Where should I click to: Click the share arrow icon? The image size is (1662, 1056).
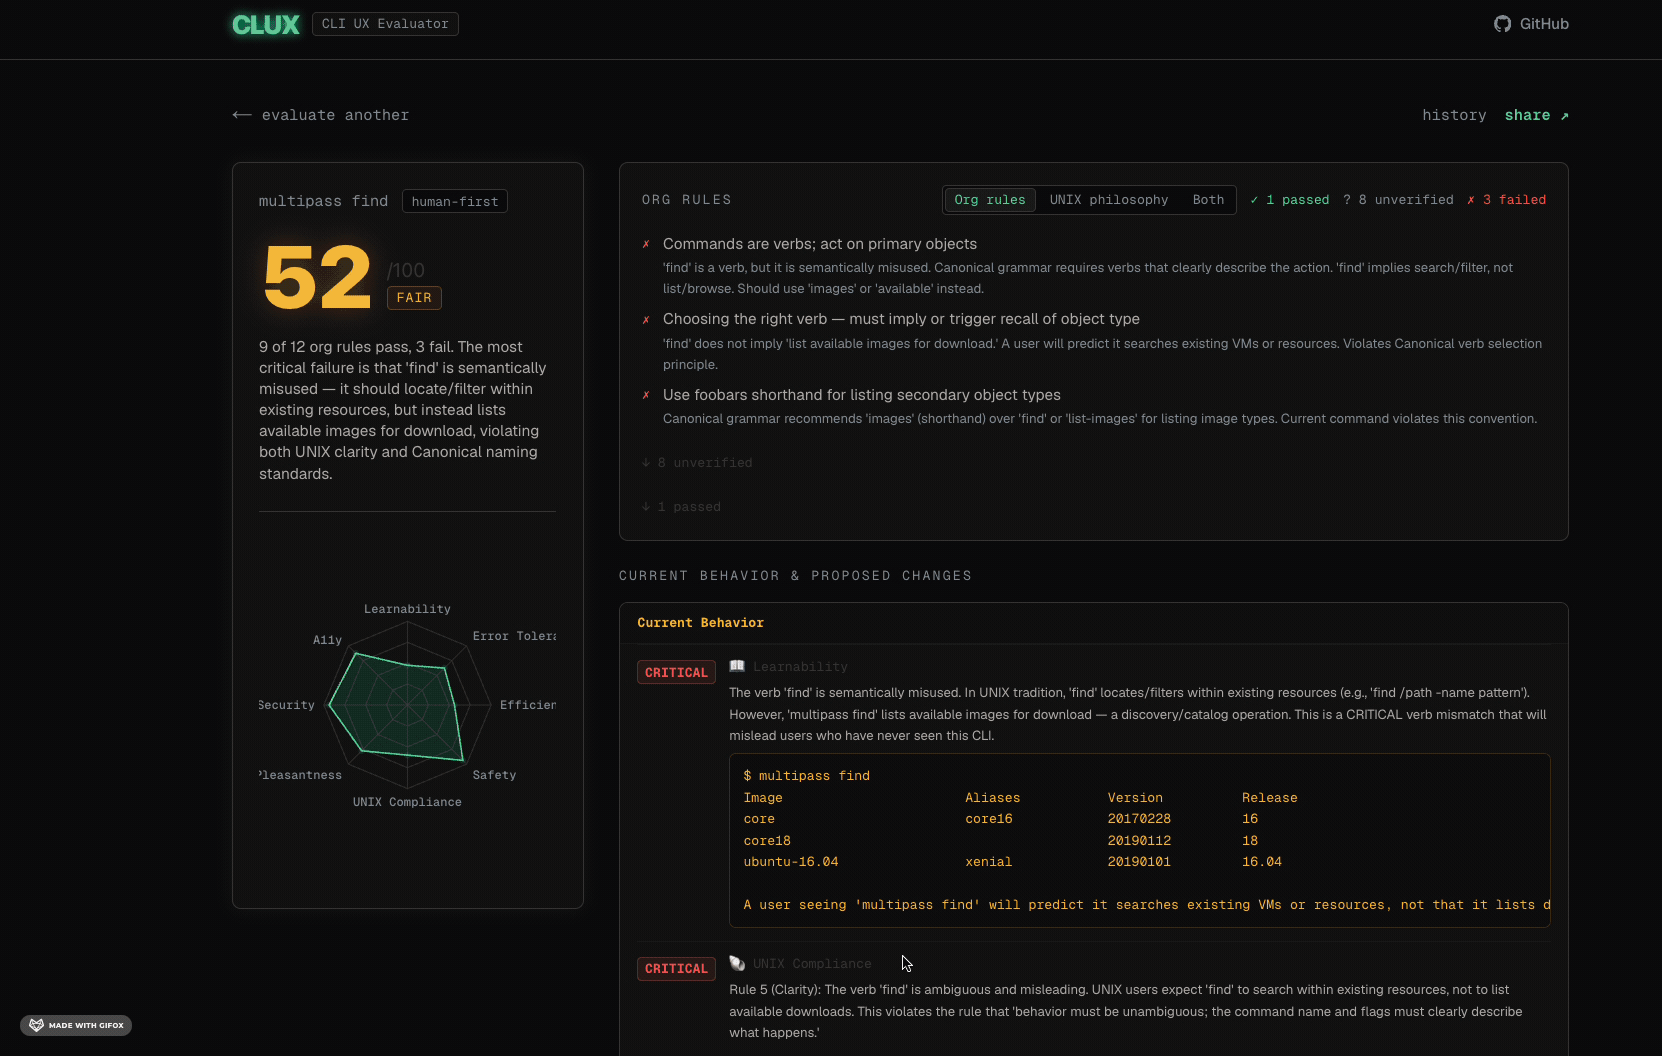[x=1564, y=116]
